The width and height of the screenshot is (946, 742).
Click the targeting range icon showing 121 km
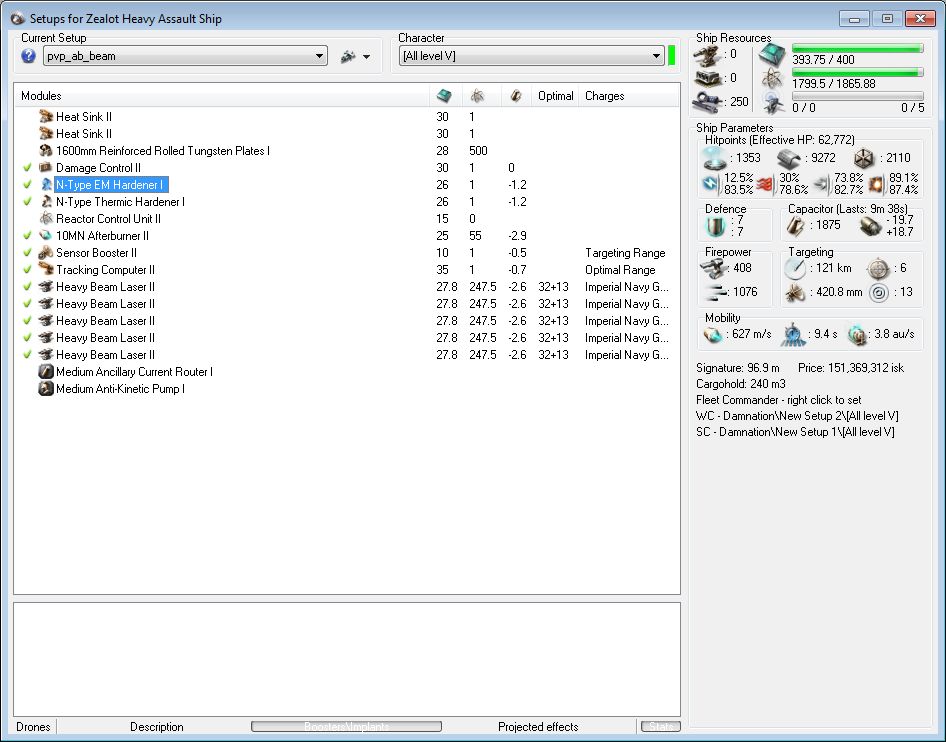[795, 268]
